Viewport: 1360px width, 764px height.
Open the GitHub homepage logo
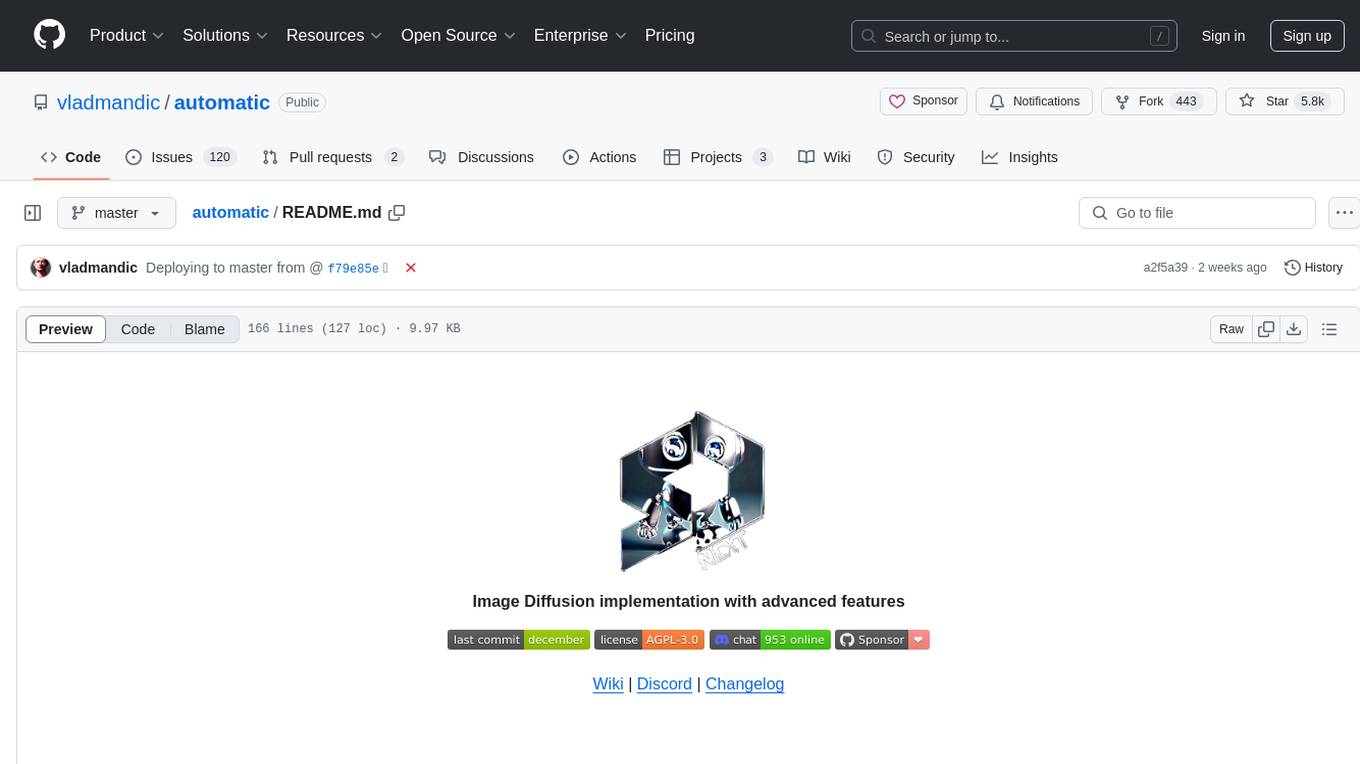coord(50,35)
